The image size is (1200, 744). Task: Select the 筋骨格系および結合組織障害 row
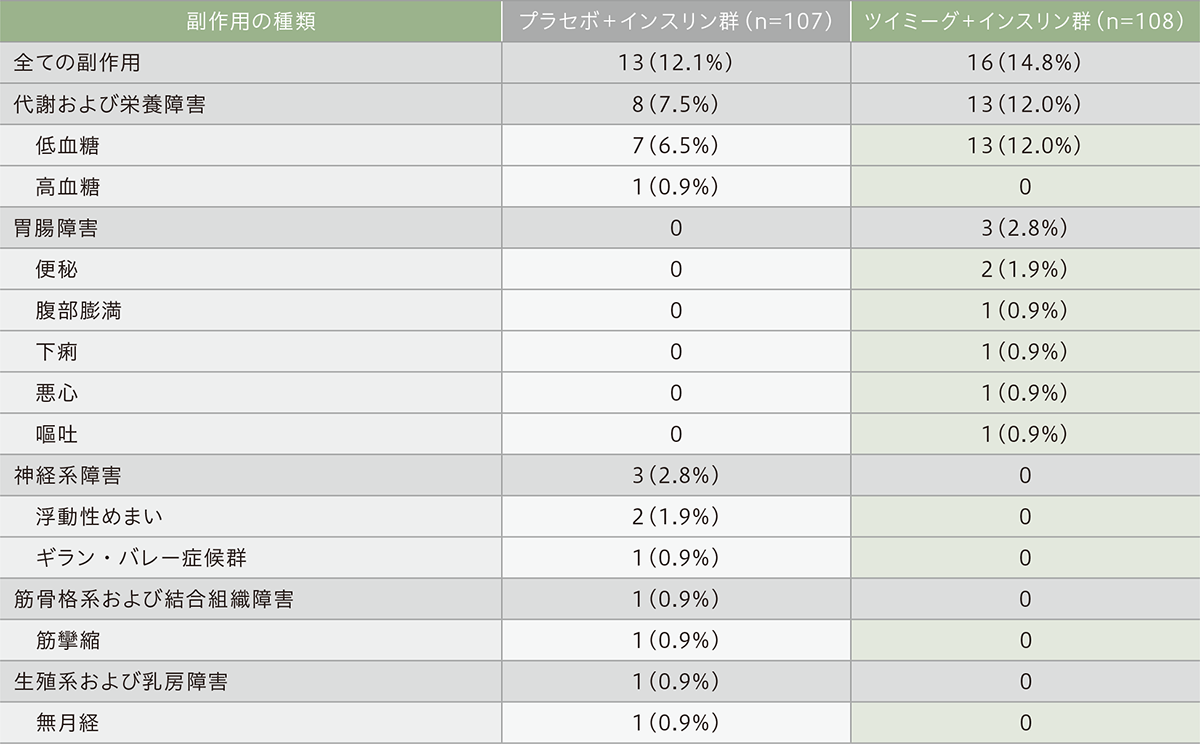point(153,599)
